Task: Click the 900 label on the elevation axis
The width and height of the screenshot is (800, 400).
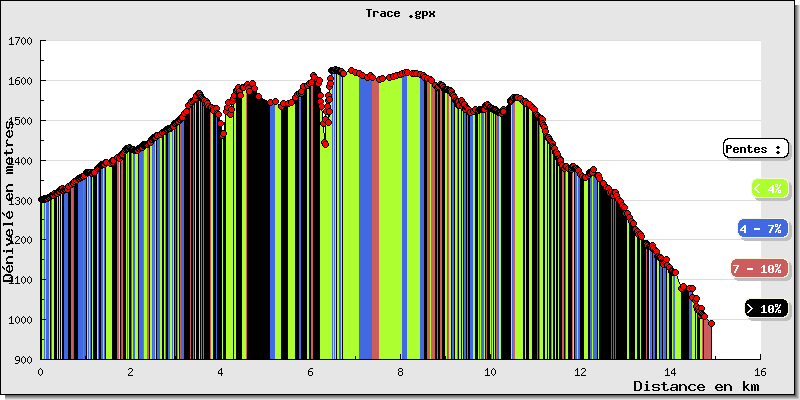Action: (23, 360)
